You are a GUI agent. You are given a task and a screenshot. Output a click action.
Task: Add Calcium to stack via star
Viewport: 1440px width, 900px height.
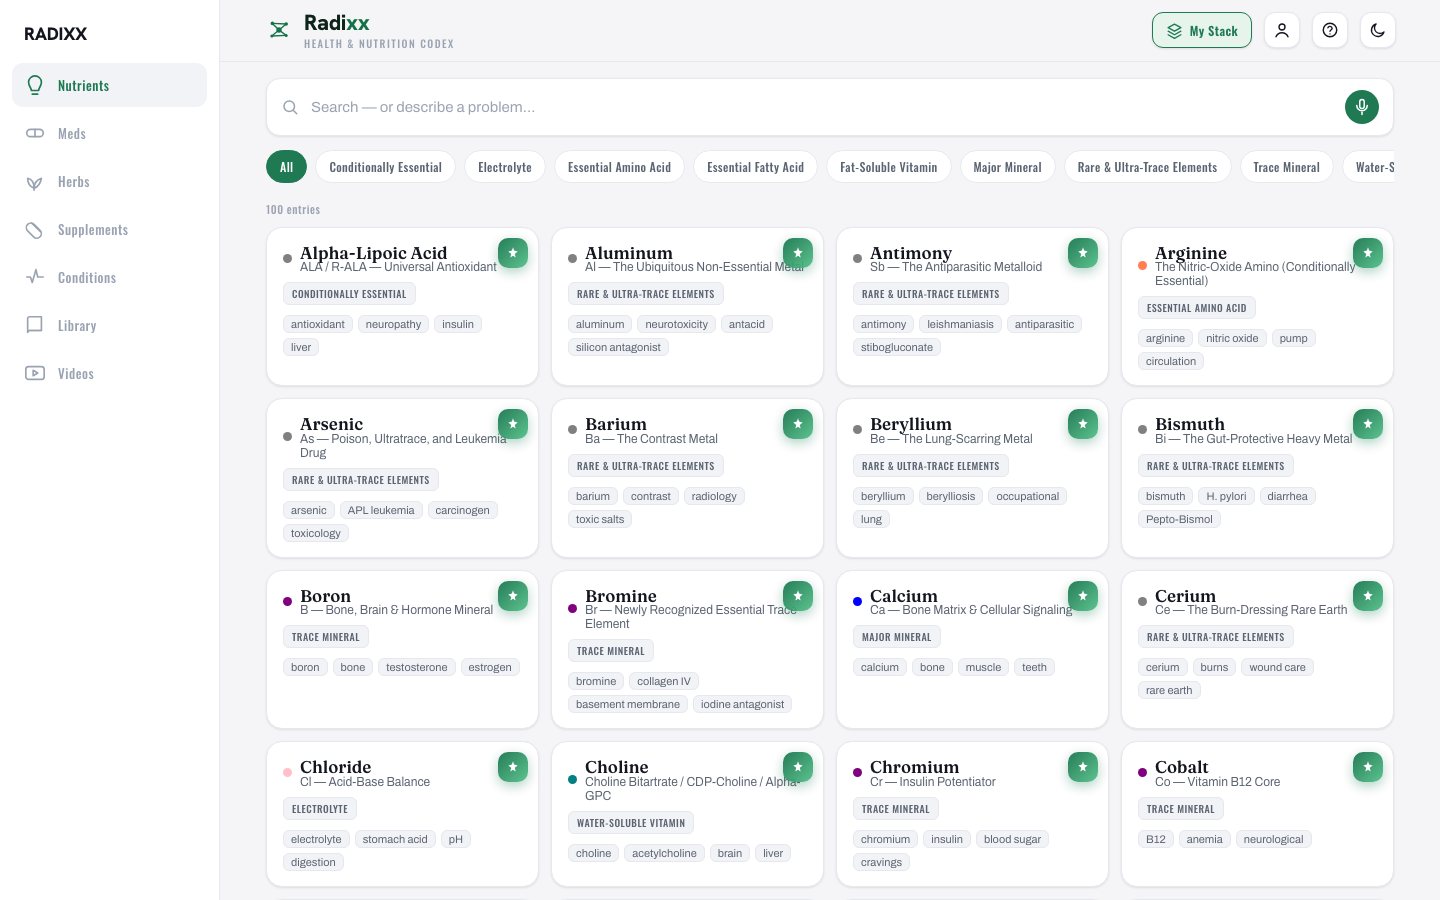click(1083, 596)
